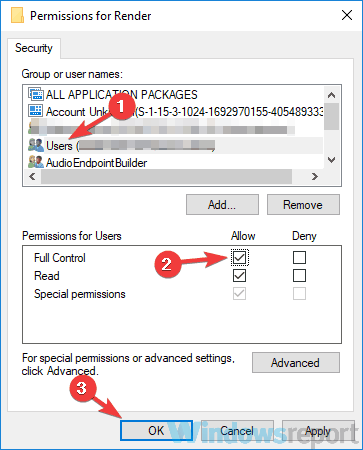Screen dimensions: 363x450
Task: Enable Read Deny checkbox
Action: pos(299,276)
